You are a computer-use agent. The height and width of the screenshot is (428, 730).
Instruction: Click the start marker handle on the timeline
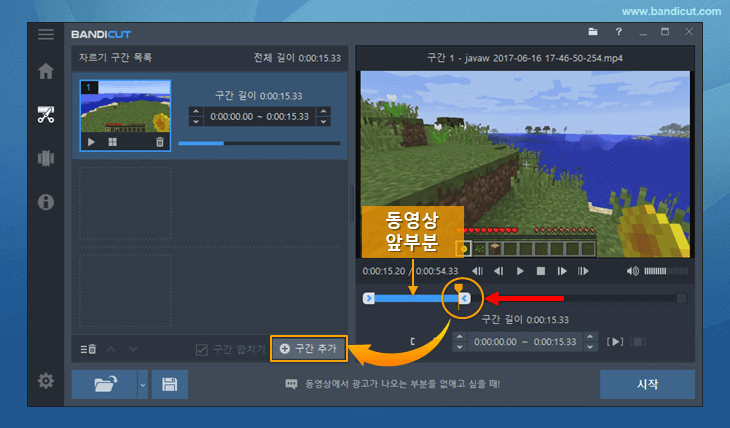tap(369, 298)
